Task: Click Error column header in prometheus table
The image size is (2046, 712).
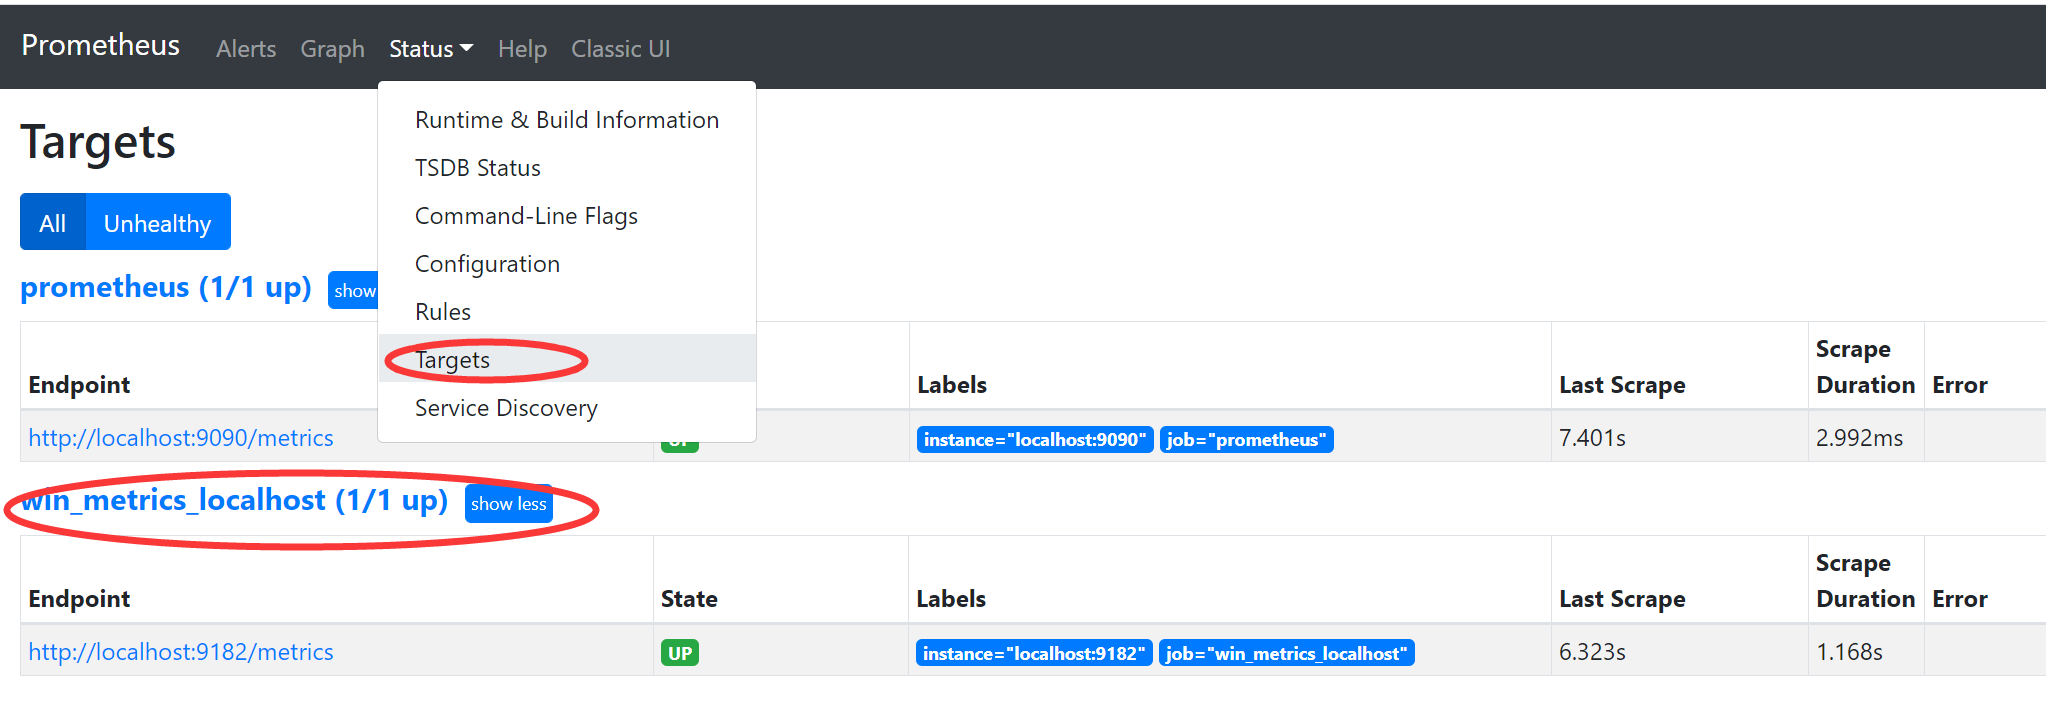Action: pyautogui.click(x=1959, y=385)
